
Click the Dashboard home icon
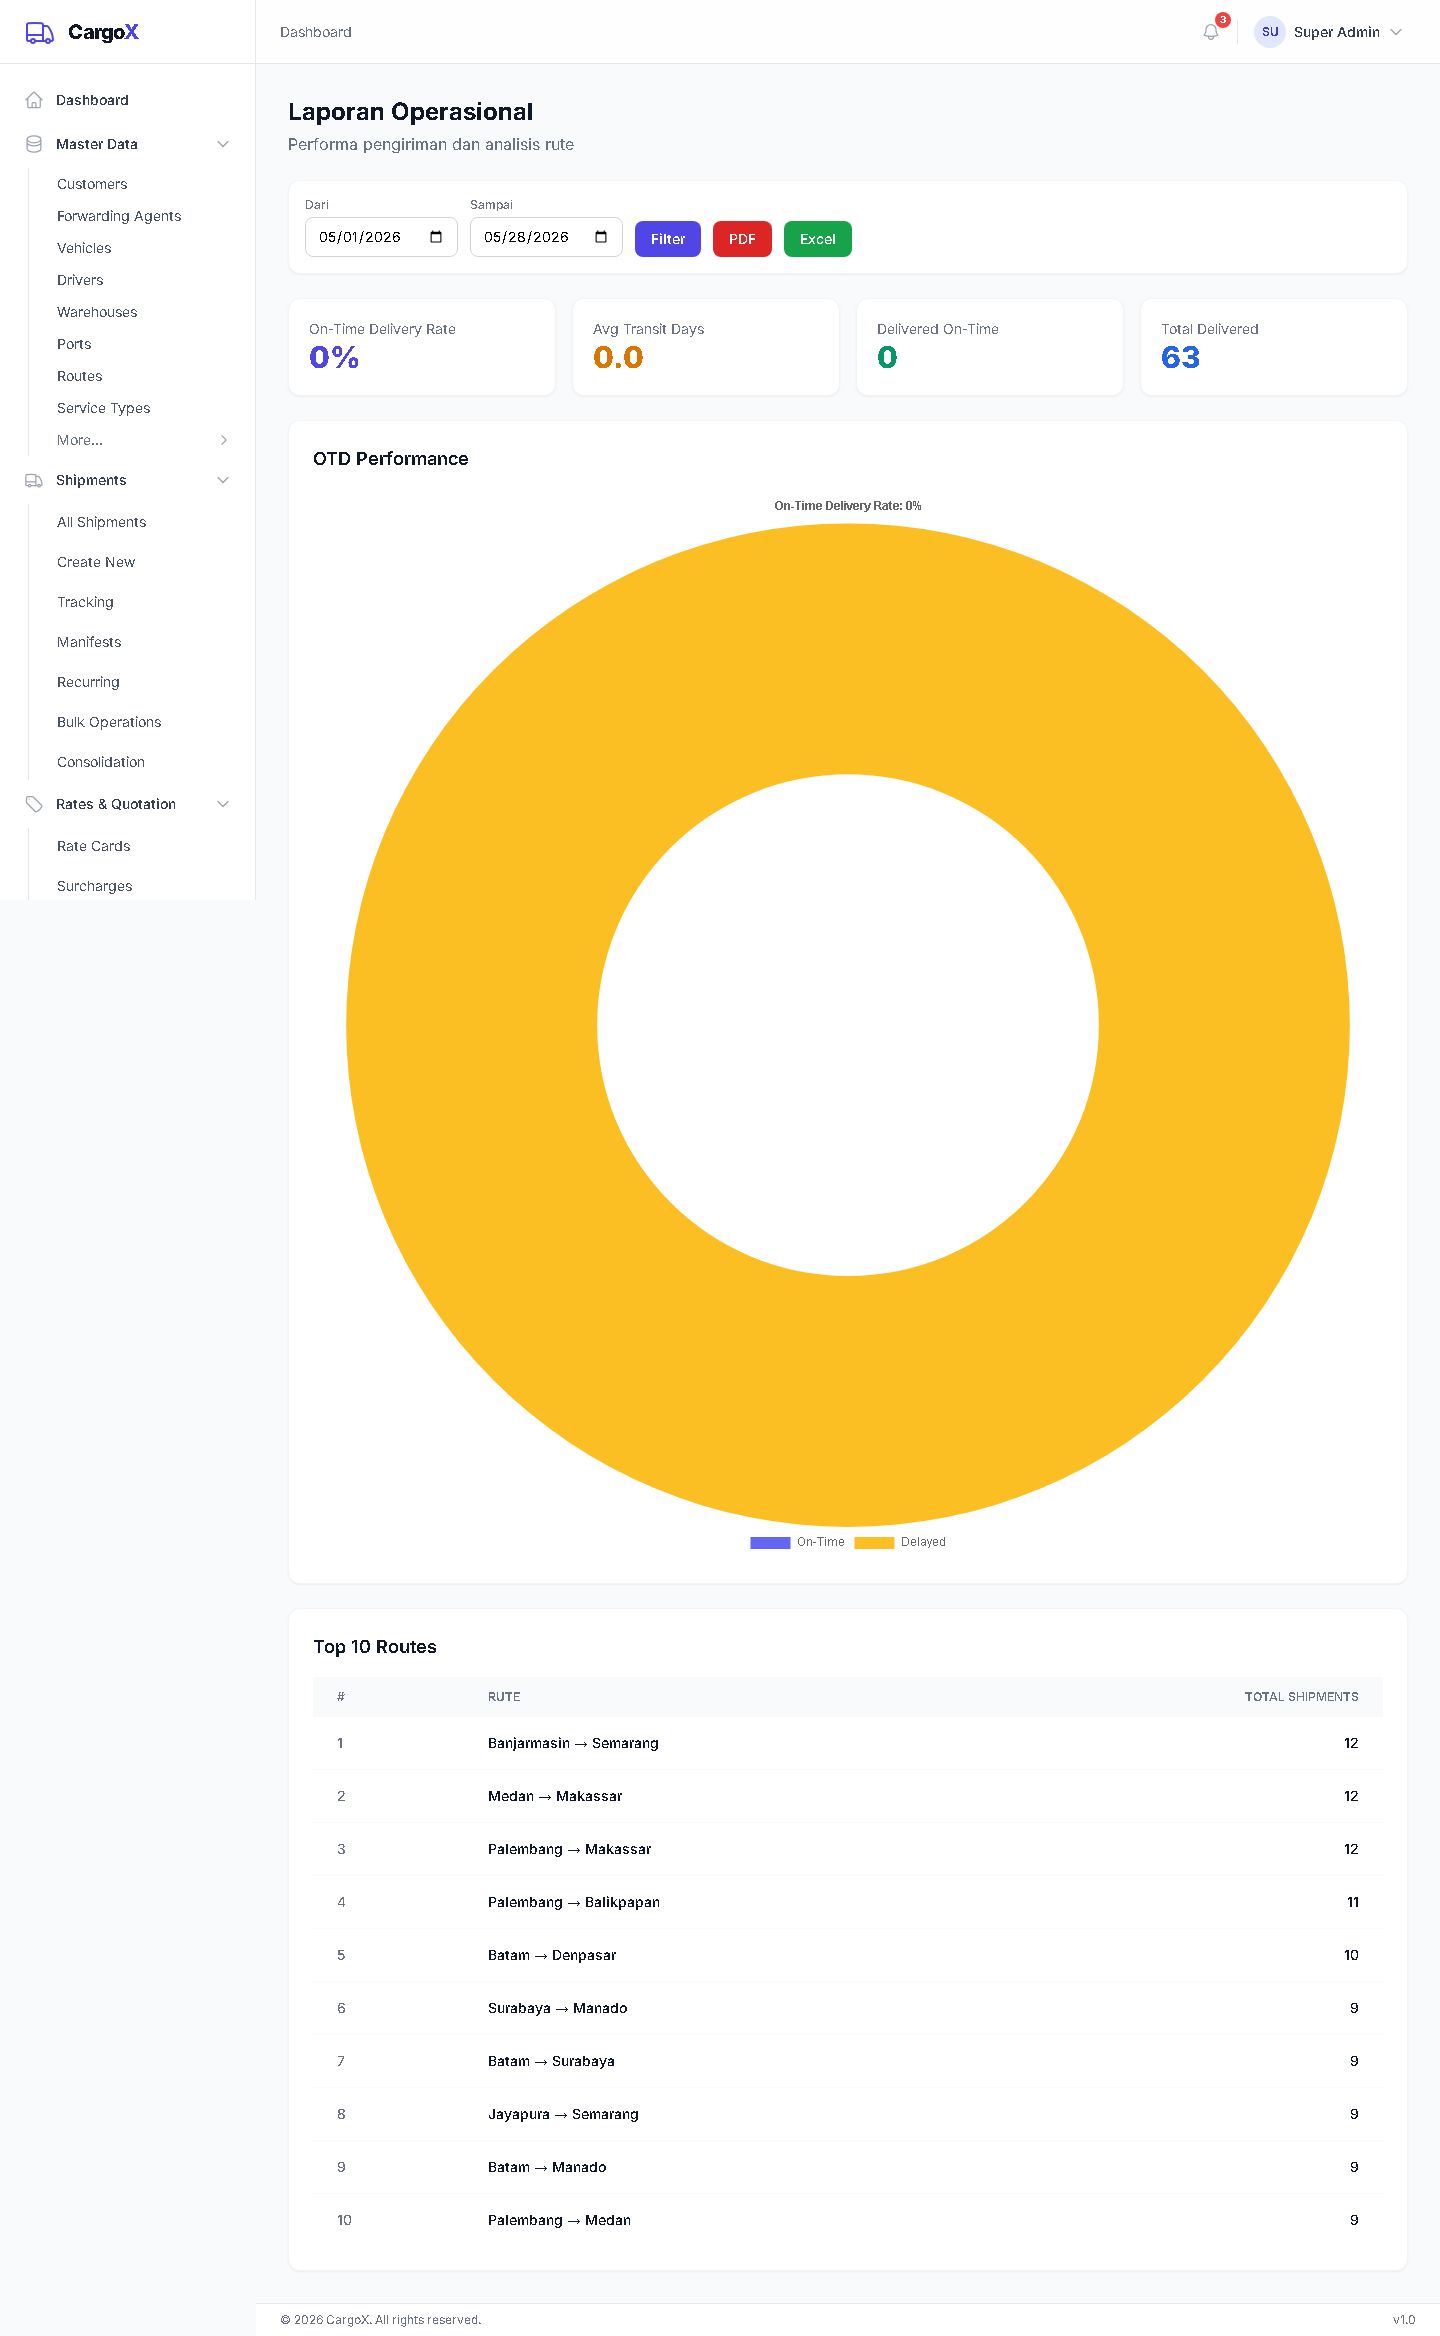pos(34,100)
